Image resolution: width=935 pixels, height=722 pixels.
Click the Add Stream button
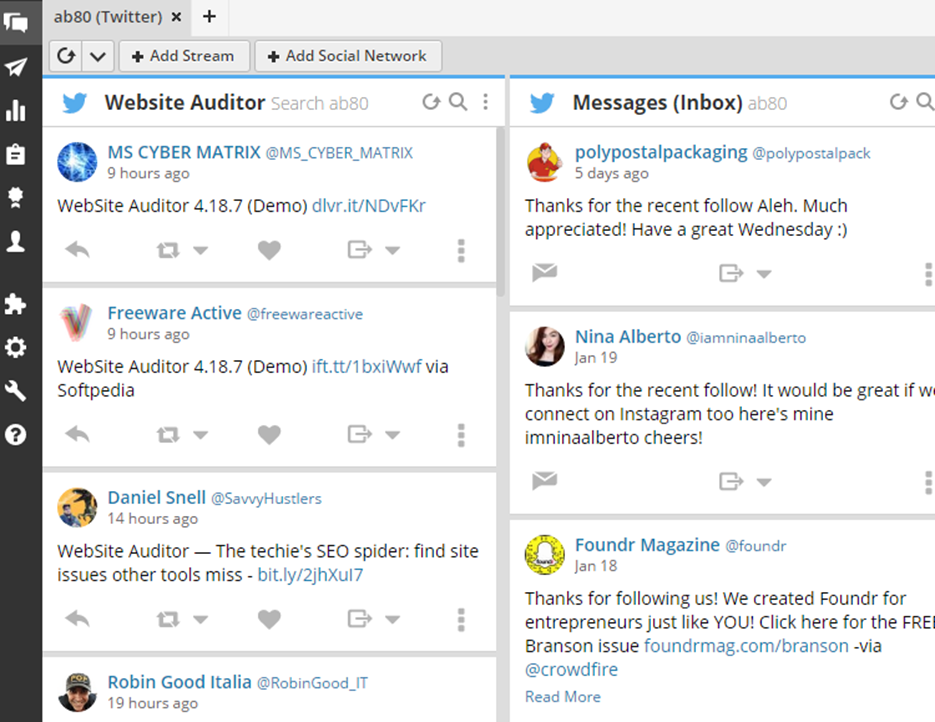(183, 56)
